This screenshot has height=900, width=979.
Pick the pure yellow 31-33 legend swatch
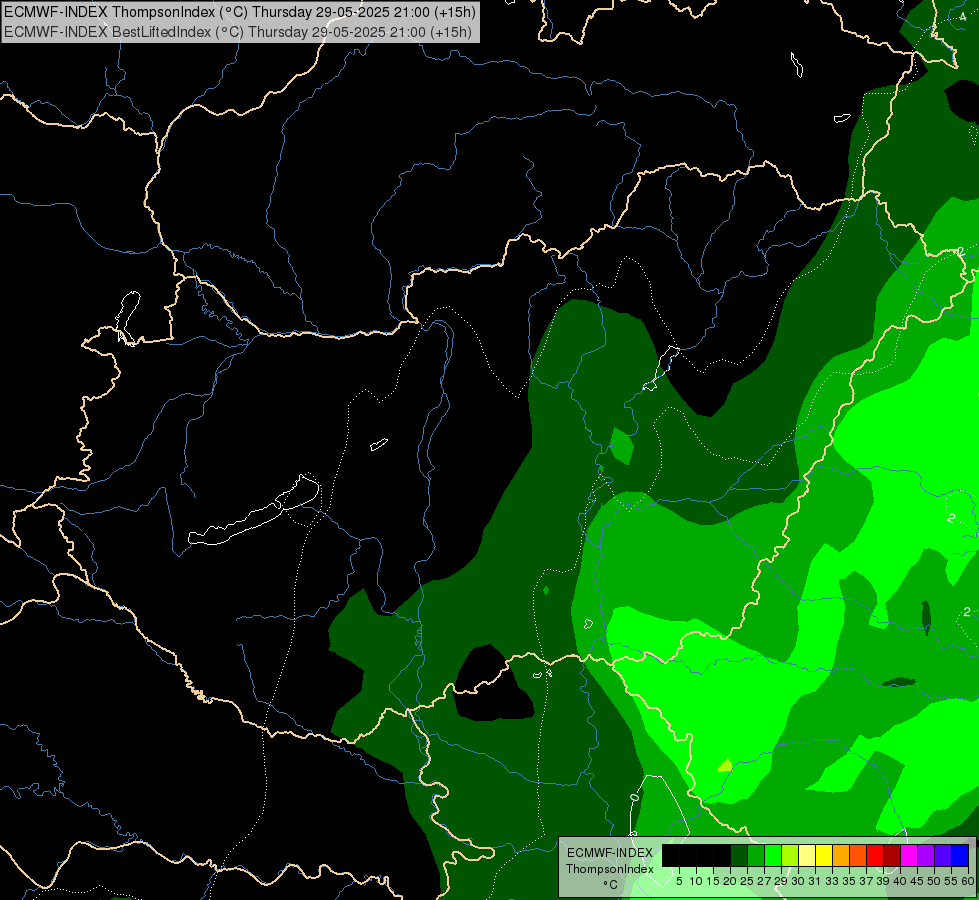824,855
